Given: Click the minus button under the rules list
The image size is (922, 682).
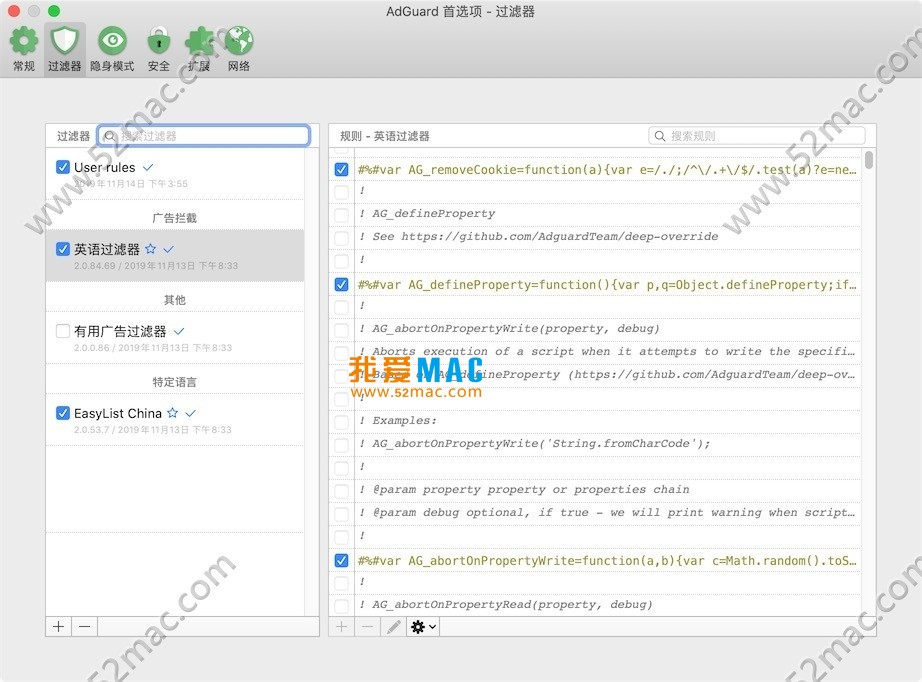Looking at the screenshot, I should [368, 627].
